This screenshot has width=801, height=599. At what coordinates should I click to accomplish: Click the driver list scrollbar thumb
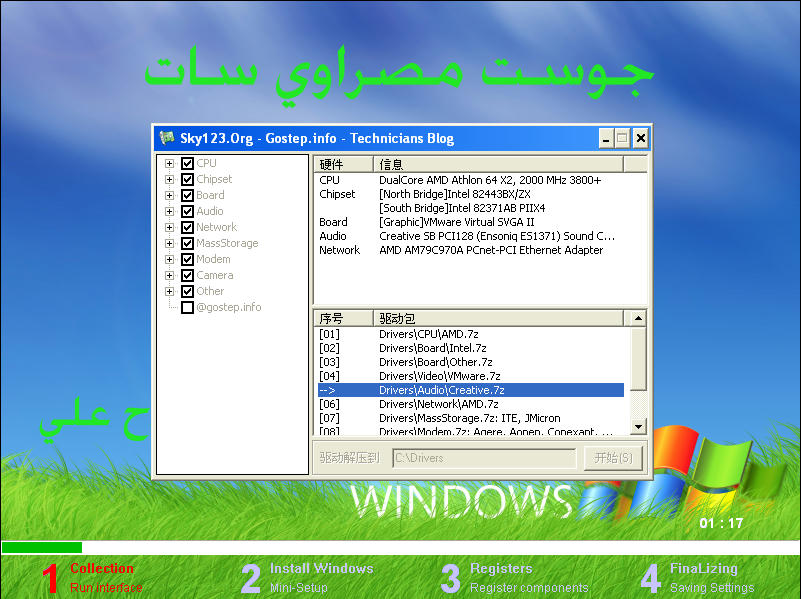[x=638, y=359]
